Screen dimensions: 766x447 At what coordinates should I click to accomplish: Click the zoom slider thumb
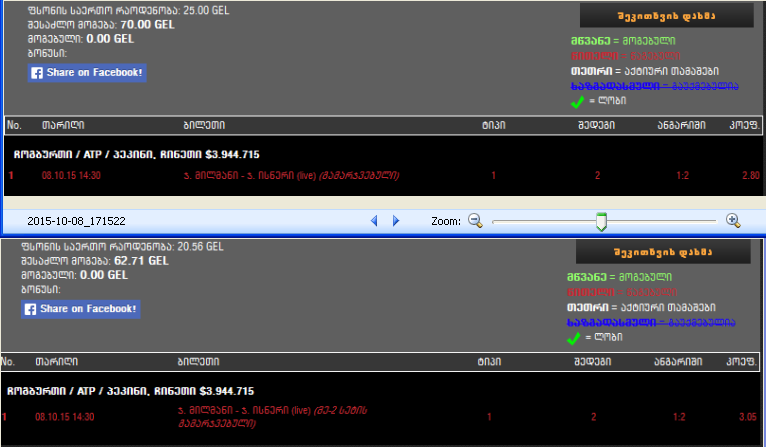point(601,222)
